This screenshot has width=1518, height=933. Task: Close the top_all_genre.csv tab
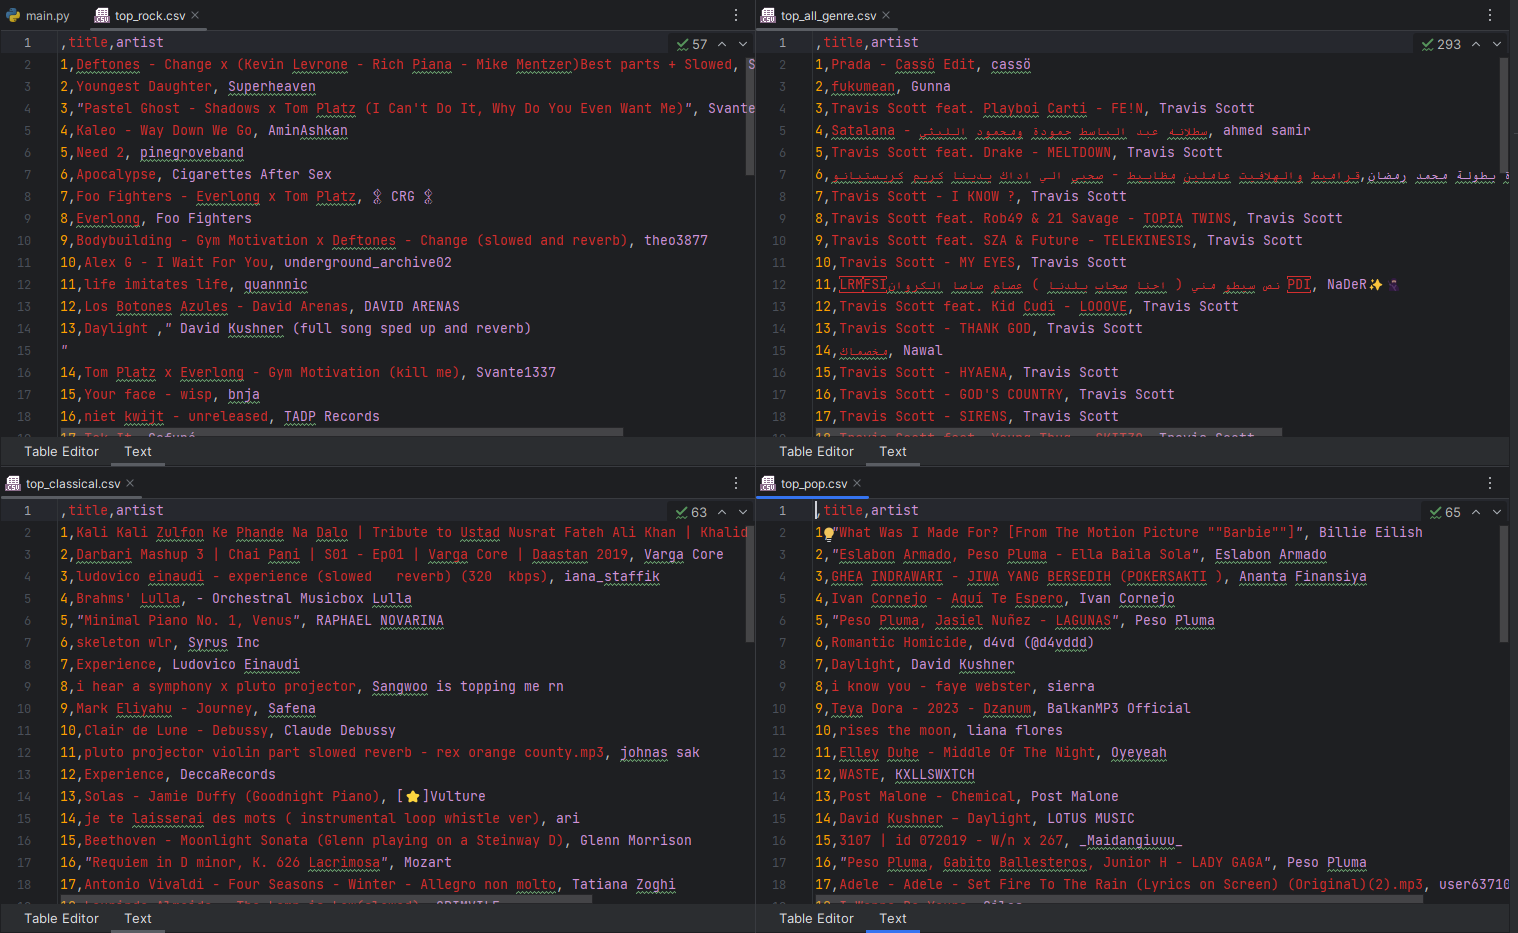coord(886,15)
